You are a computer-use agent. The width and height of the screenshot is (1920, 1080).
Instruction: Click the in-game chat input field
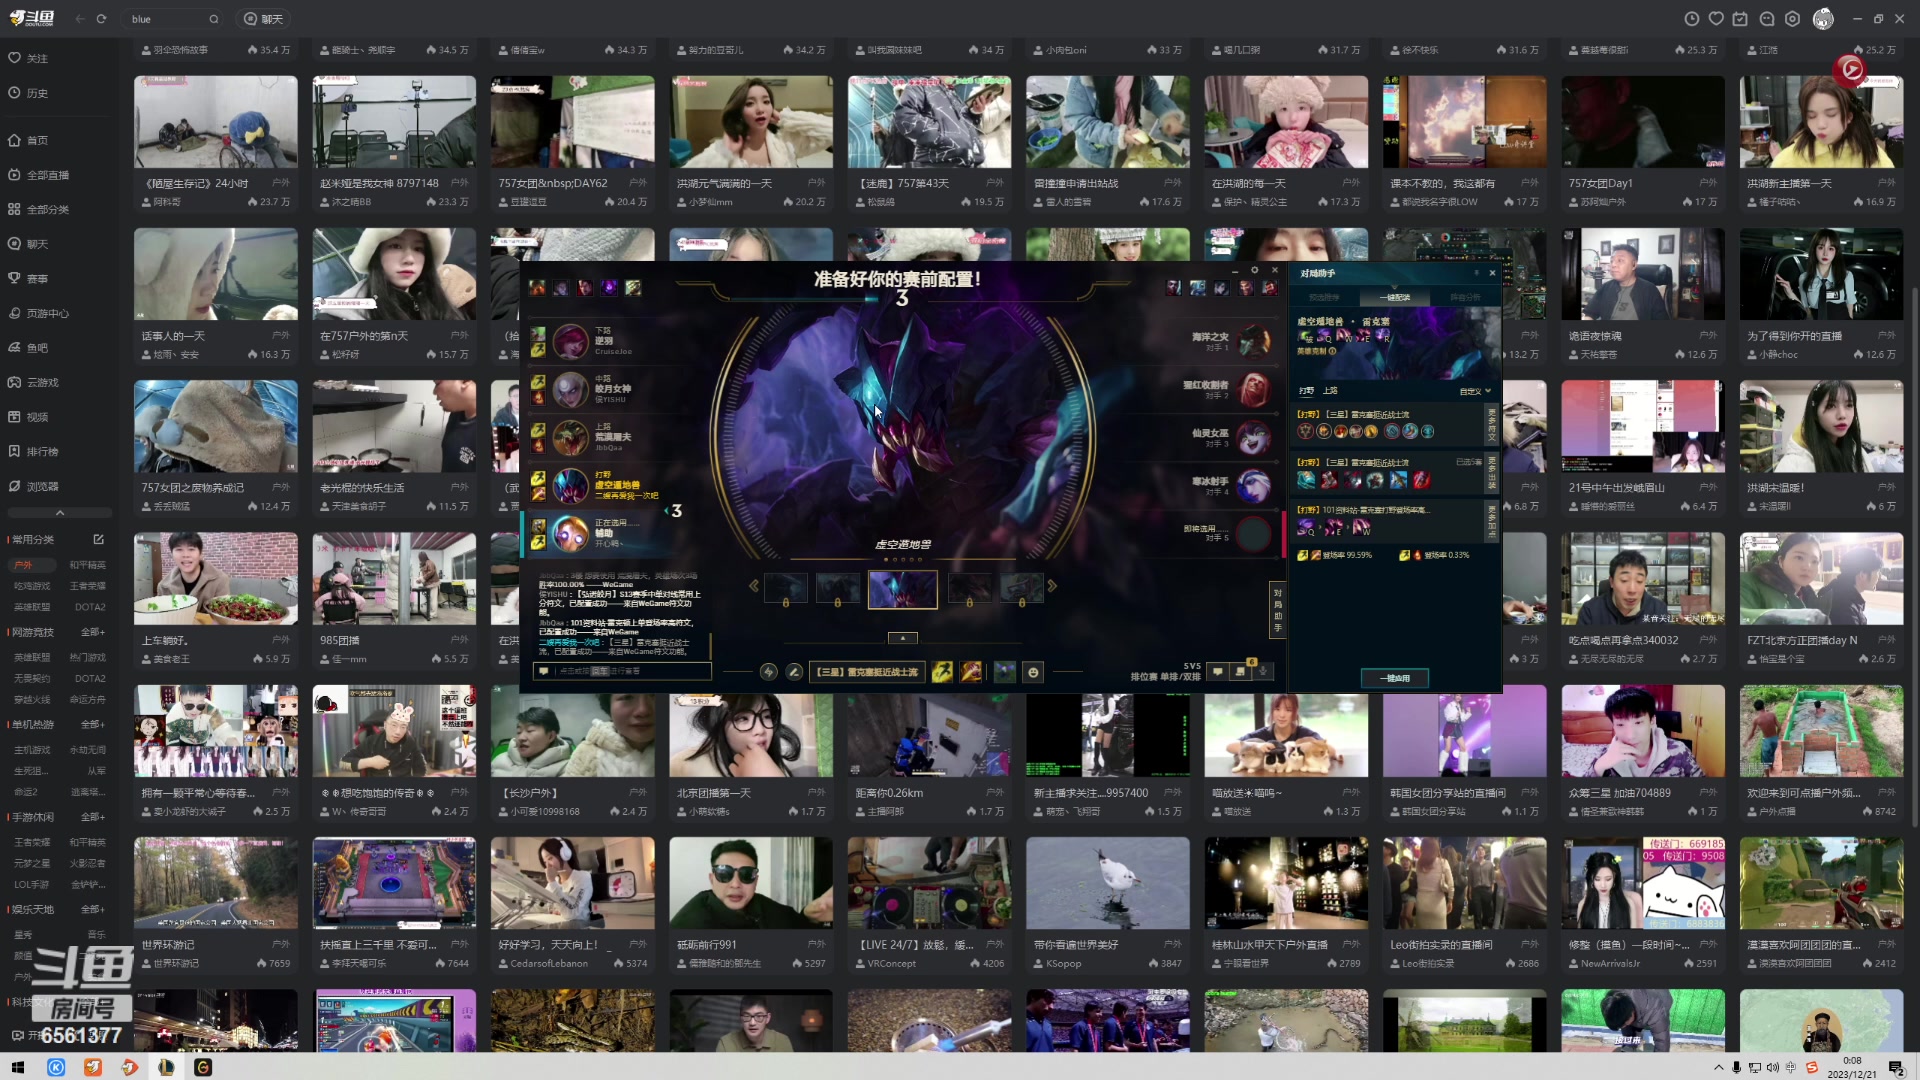[622, 671]
